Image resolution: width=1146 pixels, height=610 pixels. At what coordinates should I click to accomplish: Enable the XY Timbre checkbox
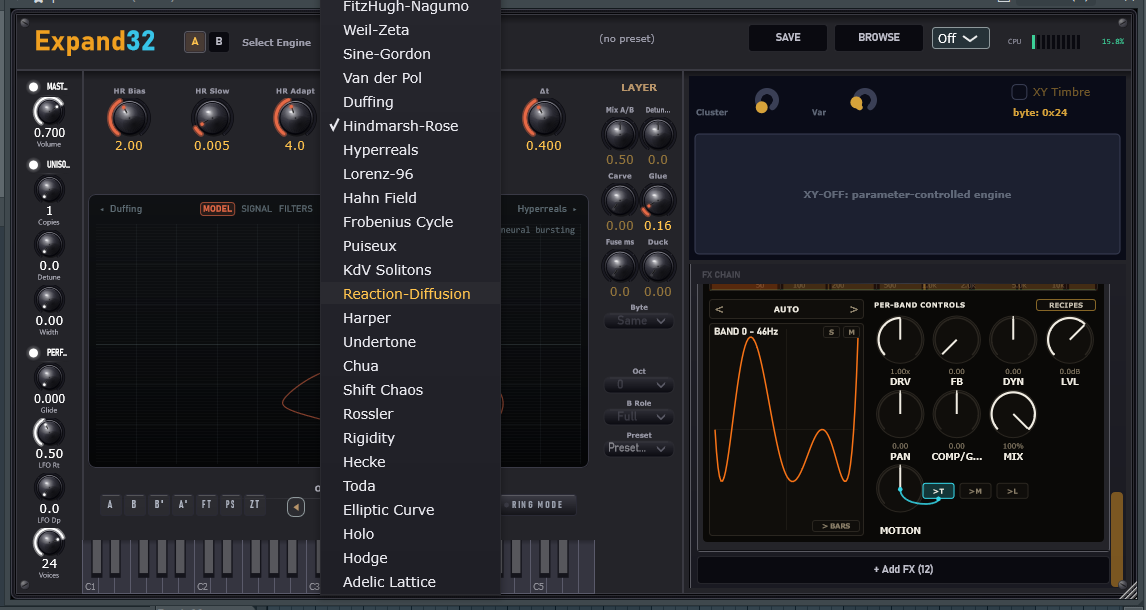1019,91
